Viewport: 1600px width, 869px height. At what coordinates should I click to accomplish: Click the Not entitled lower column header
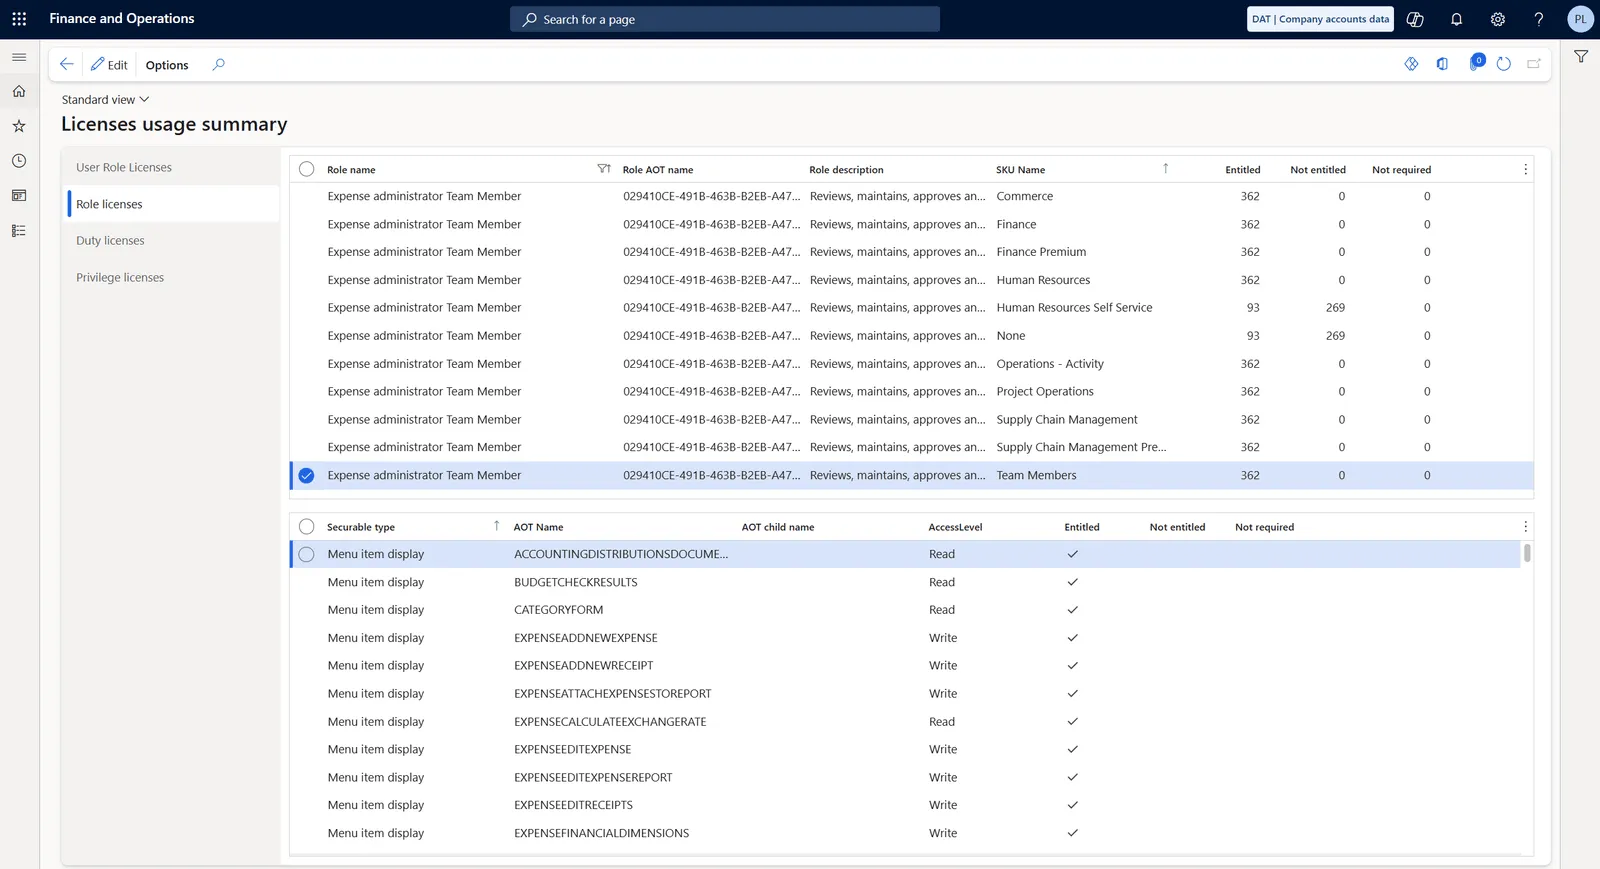click(1177, 527)
